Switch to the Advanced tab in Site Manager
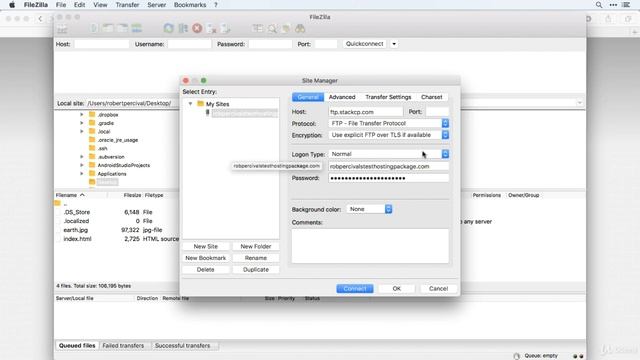This screenshot has width=640, height=360. click(x=342, y=97)
